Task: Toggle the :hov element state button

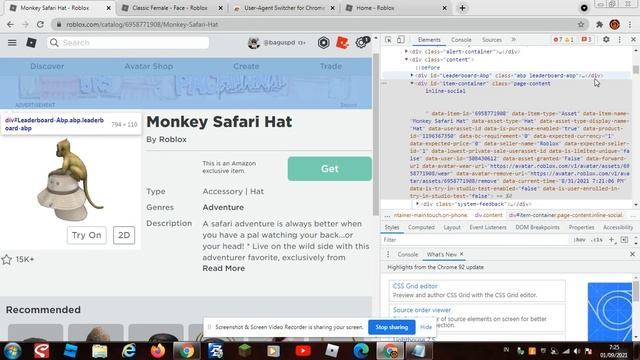Action: coord(579,240)
